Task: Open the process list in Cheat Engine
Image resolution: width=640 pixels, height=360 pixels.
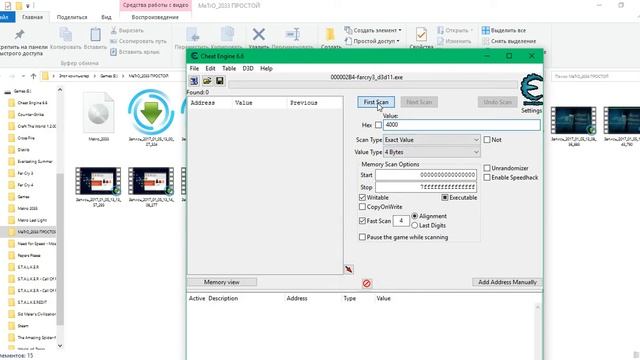Action: 194,81
